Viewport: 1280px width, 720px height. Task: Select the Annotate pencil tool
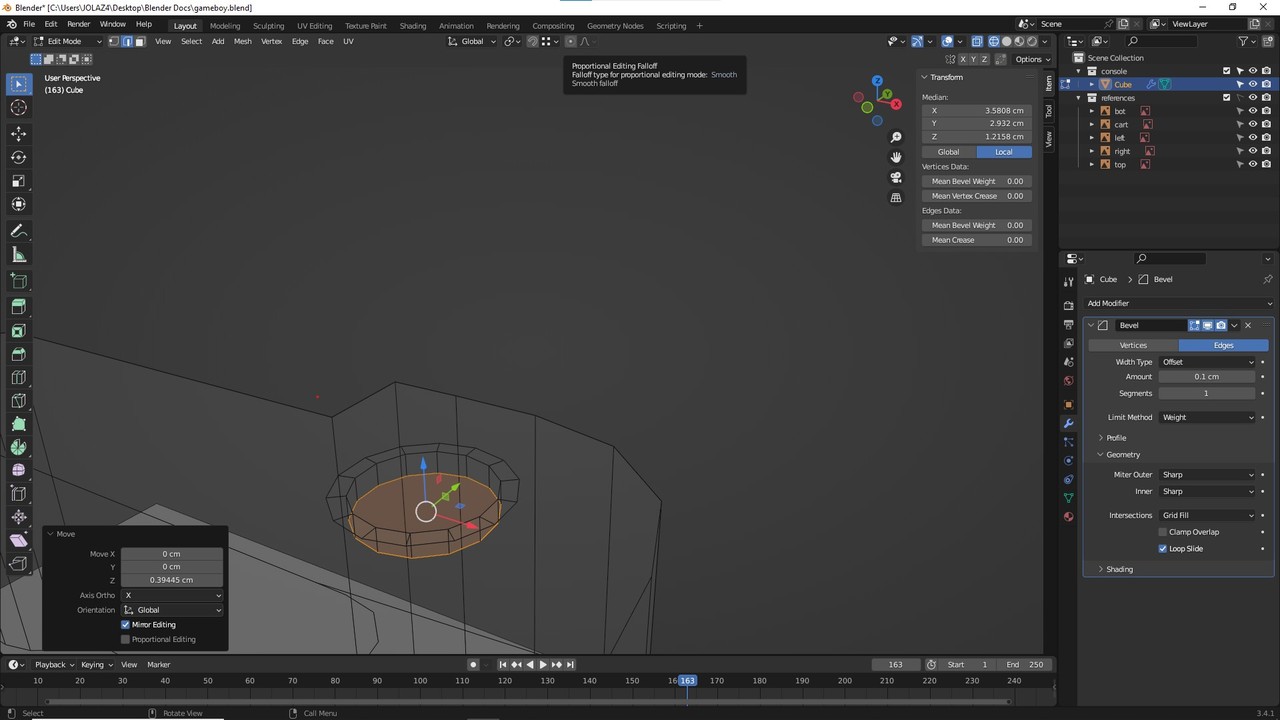pos(18,231)
